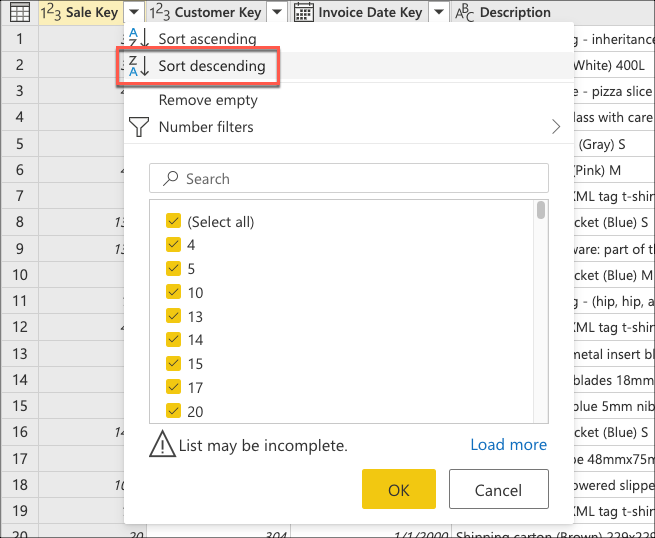Open the Sale Key column dropdown
This screenshot has width=655, height=538.
point(134,12)
